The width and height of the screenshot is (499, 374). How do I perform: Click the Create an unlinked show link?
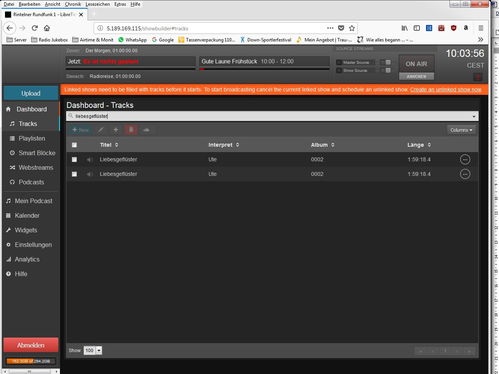446,90
